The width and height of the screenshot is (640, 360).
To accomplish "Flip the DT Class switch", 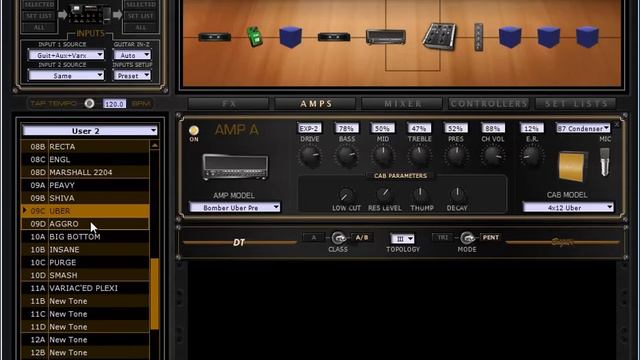I will click(x=338, y=238).
